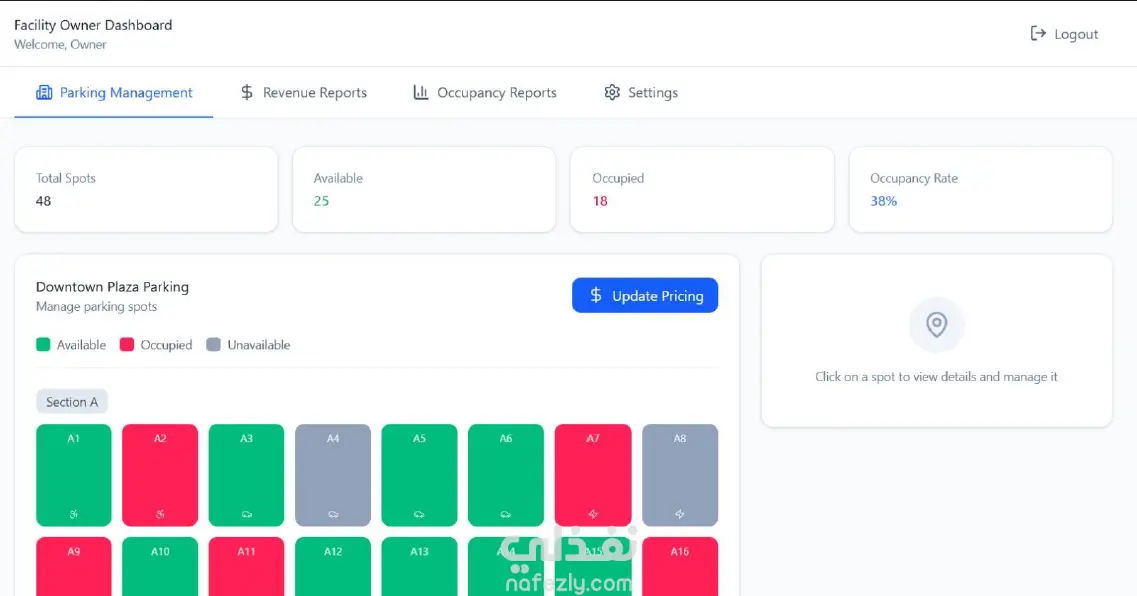Log out using the Logout button
This screenshot has width=1137, height=596.
pos(1064,34)
